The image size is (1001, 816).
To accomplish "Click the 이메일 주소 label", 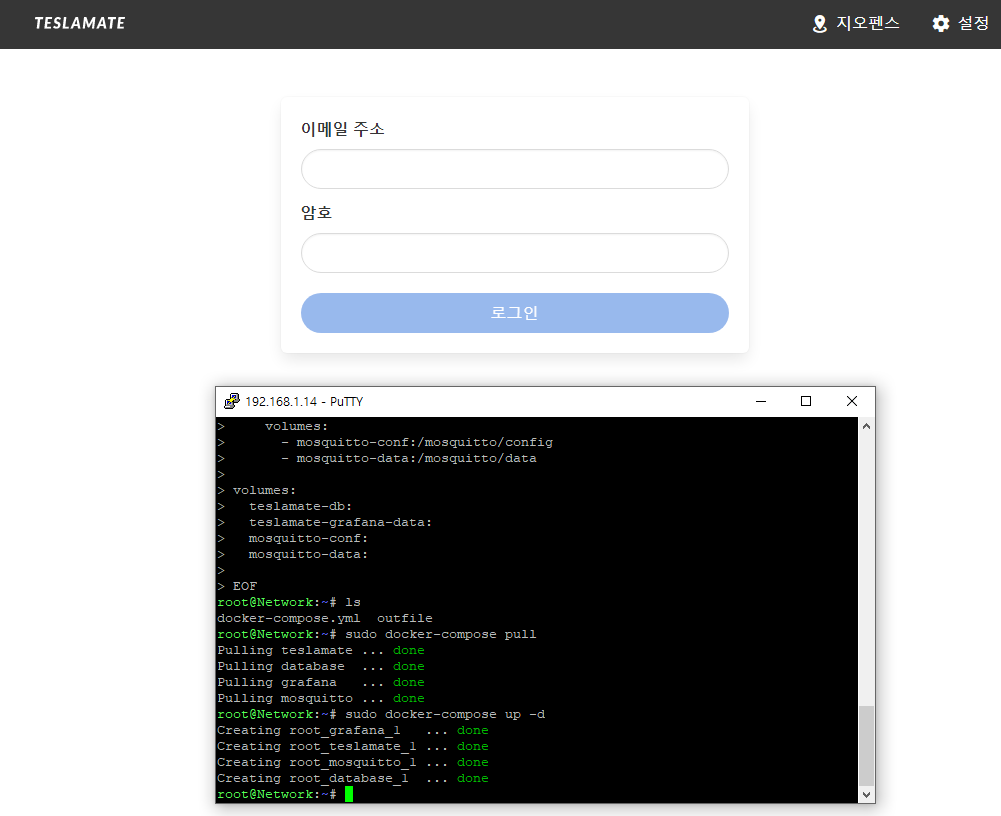I will 343,129.
